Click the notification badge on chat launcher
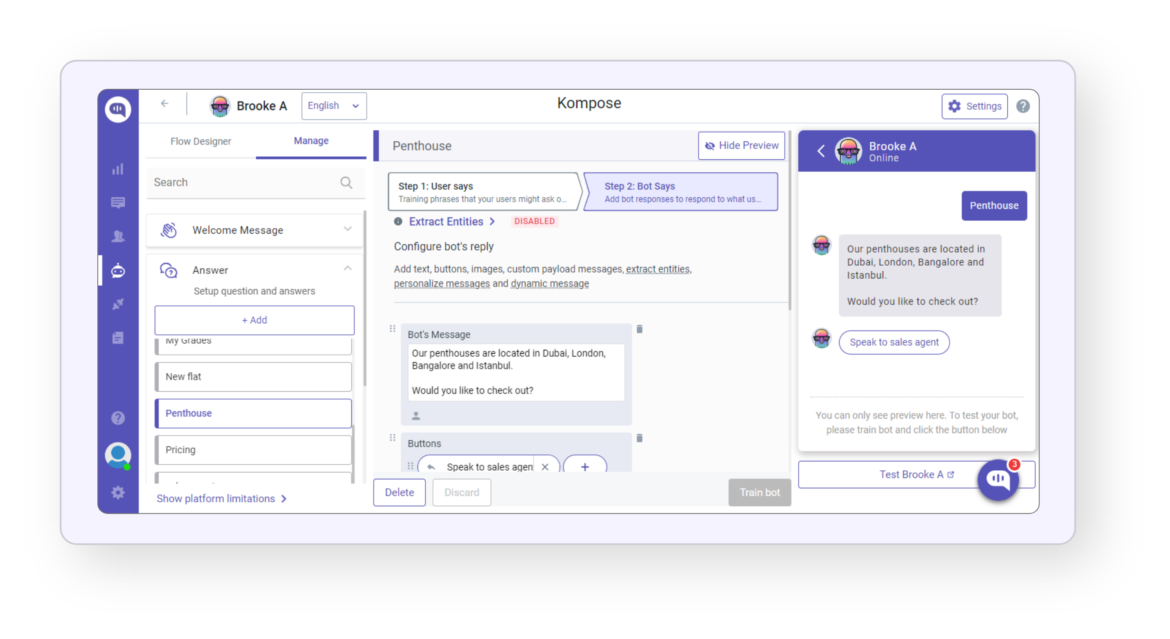The height and width of the screenshot is (639, 1170). (1014, 465)
